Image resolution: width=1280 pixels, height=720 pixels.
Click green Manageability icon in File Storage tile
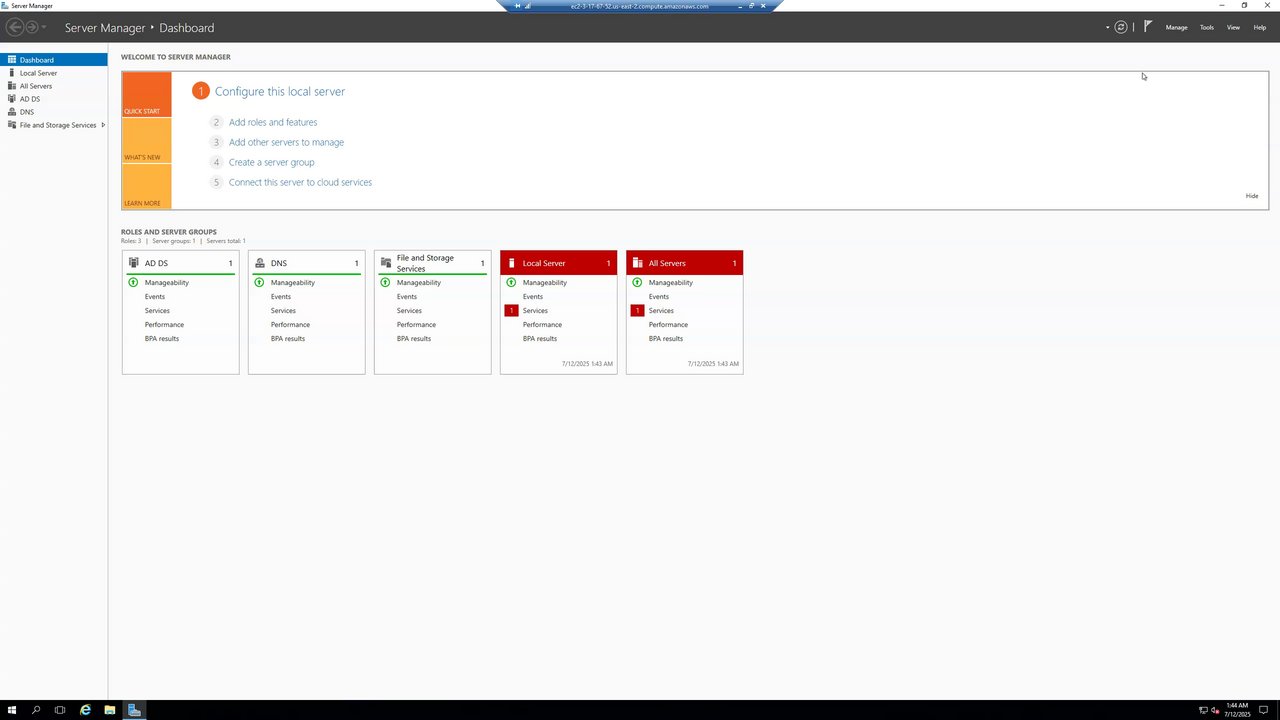[386, 283]
